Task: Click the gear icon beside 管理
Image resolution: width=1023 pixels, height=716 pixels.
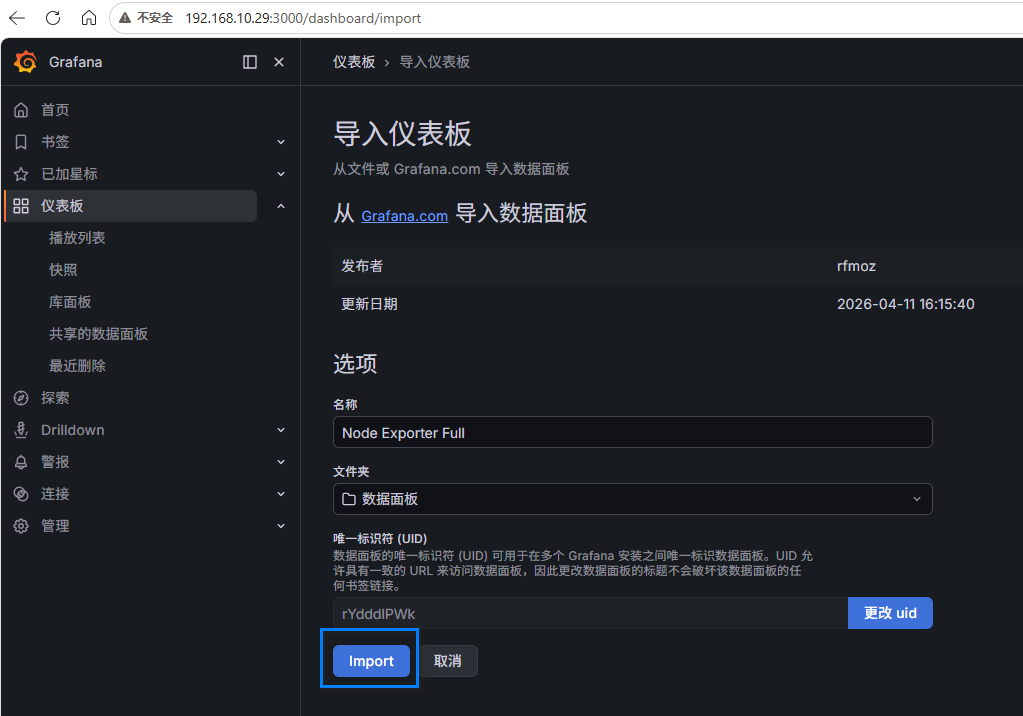Action: 21,526
